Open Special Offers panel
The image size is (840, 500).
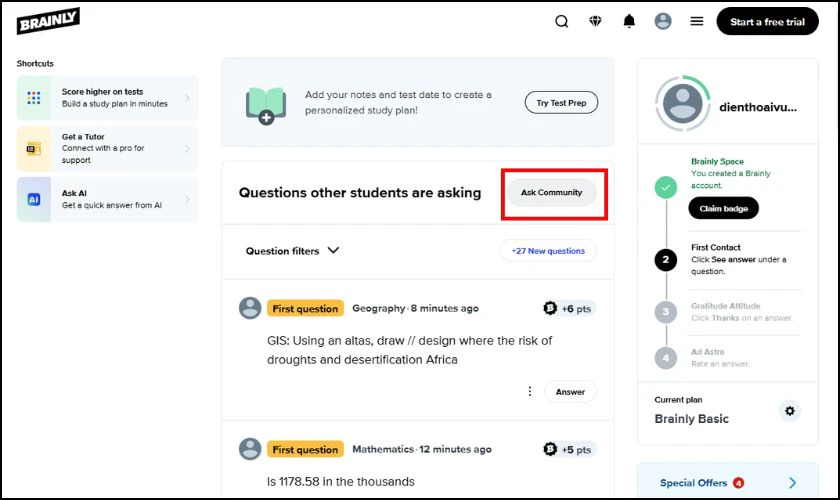click(728, 482)
